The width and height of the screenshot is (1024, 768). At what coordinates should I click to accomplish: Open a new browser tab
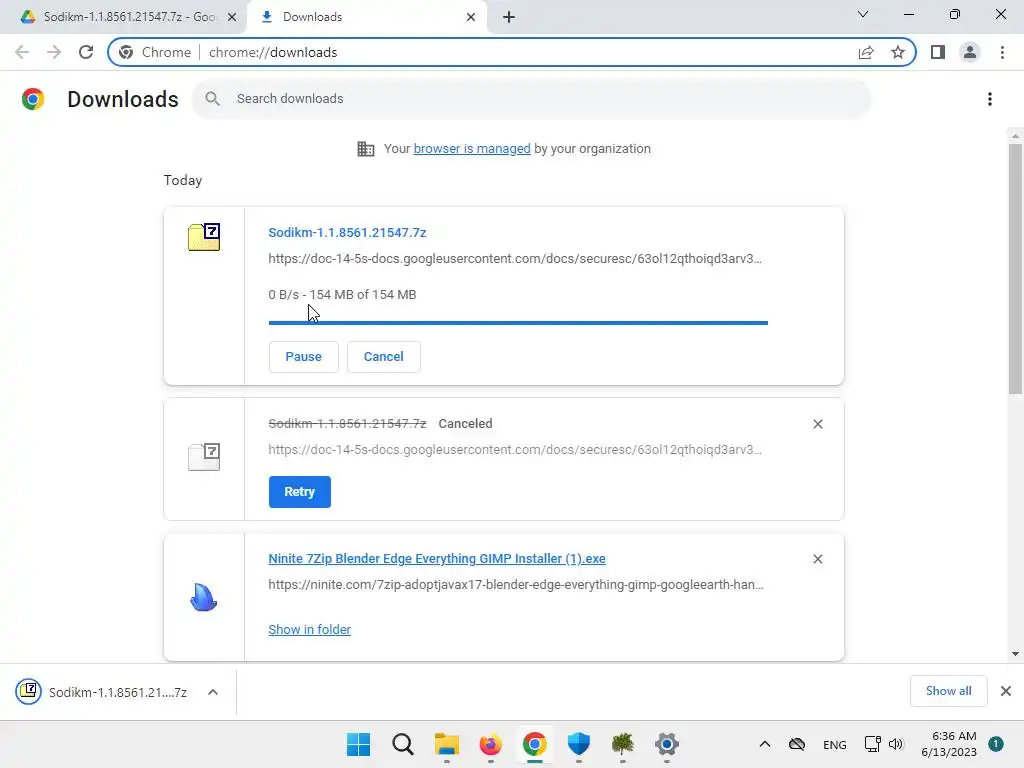click(509, 17)
